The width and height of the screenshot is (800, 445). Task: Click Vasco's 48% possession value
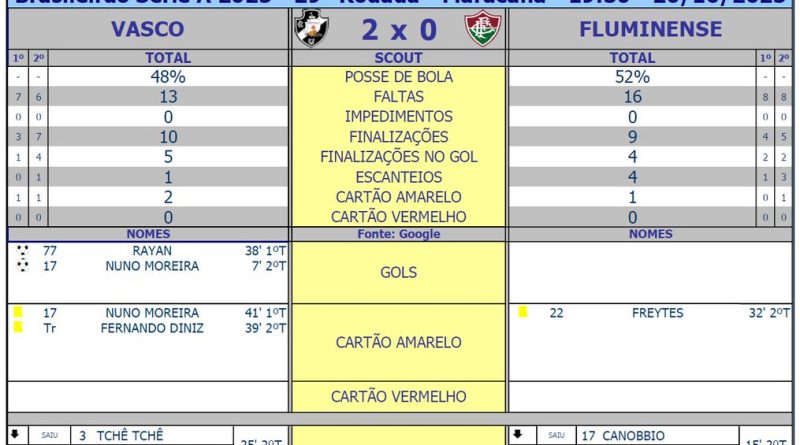168,77
